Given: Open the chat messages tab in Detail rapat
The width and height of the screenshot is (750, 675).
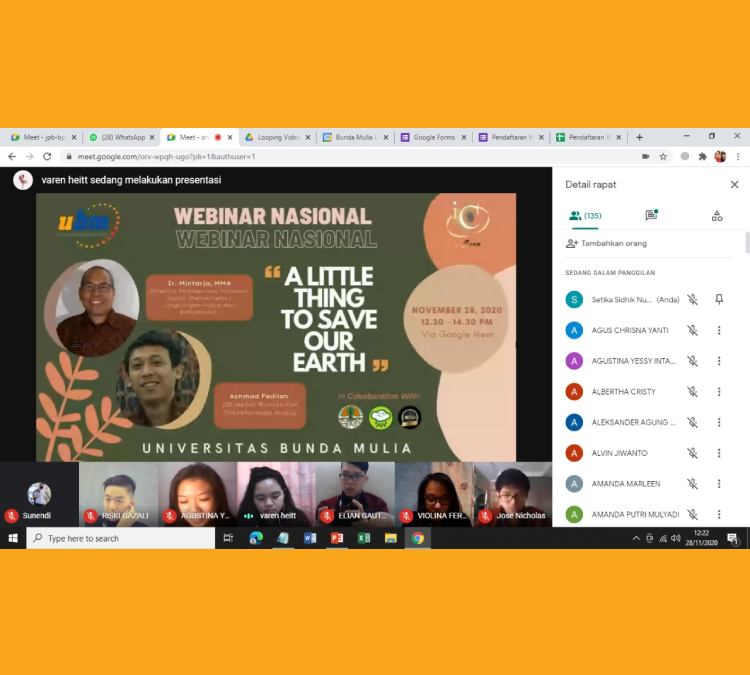Looking at the screenshot, I should click(651, 215).
